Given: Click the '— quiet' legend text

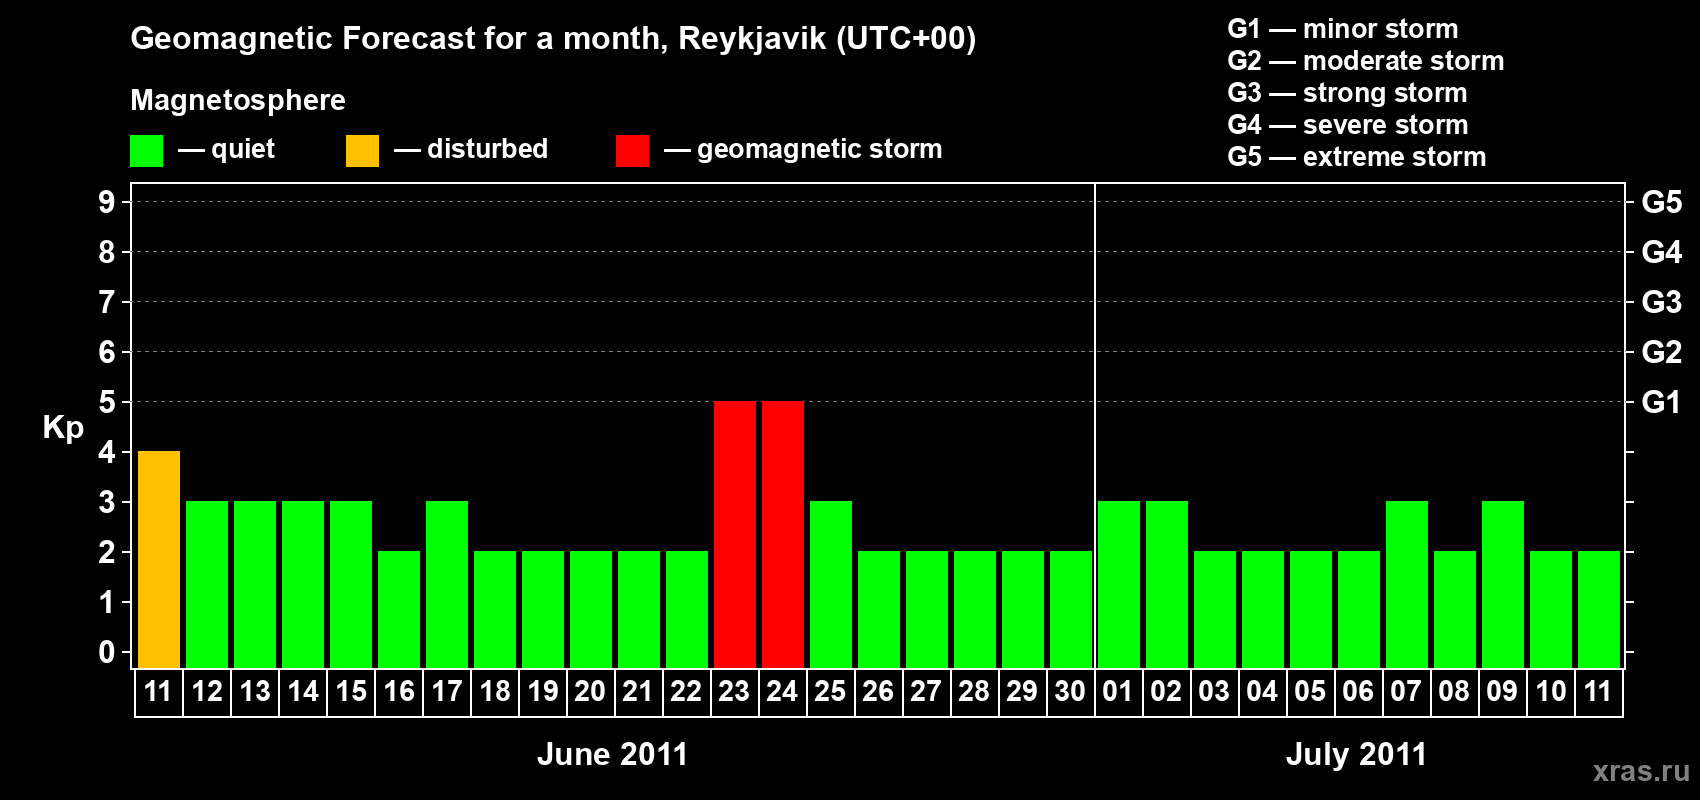Looking at the screenshot, I should (226, 150).
